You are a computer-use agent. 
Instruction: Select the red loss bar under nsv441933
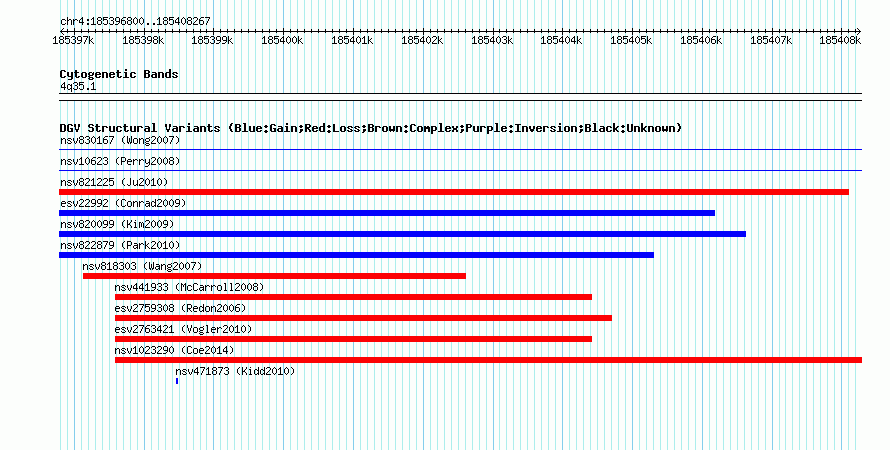[353, 297]
